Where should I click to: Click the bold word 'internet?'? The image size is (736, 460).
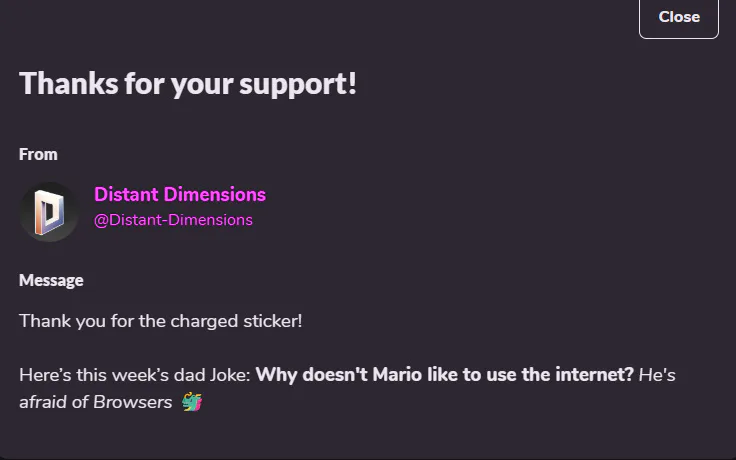(x=595, y=375)
